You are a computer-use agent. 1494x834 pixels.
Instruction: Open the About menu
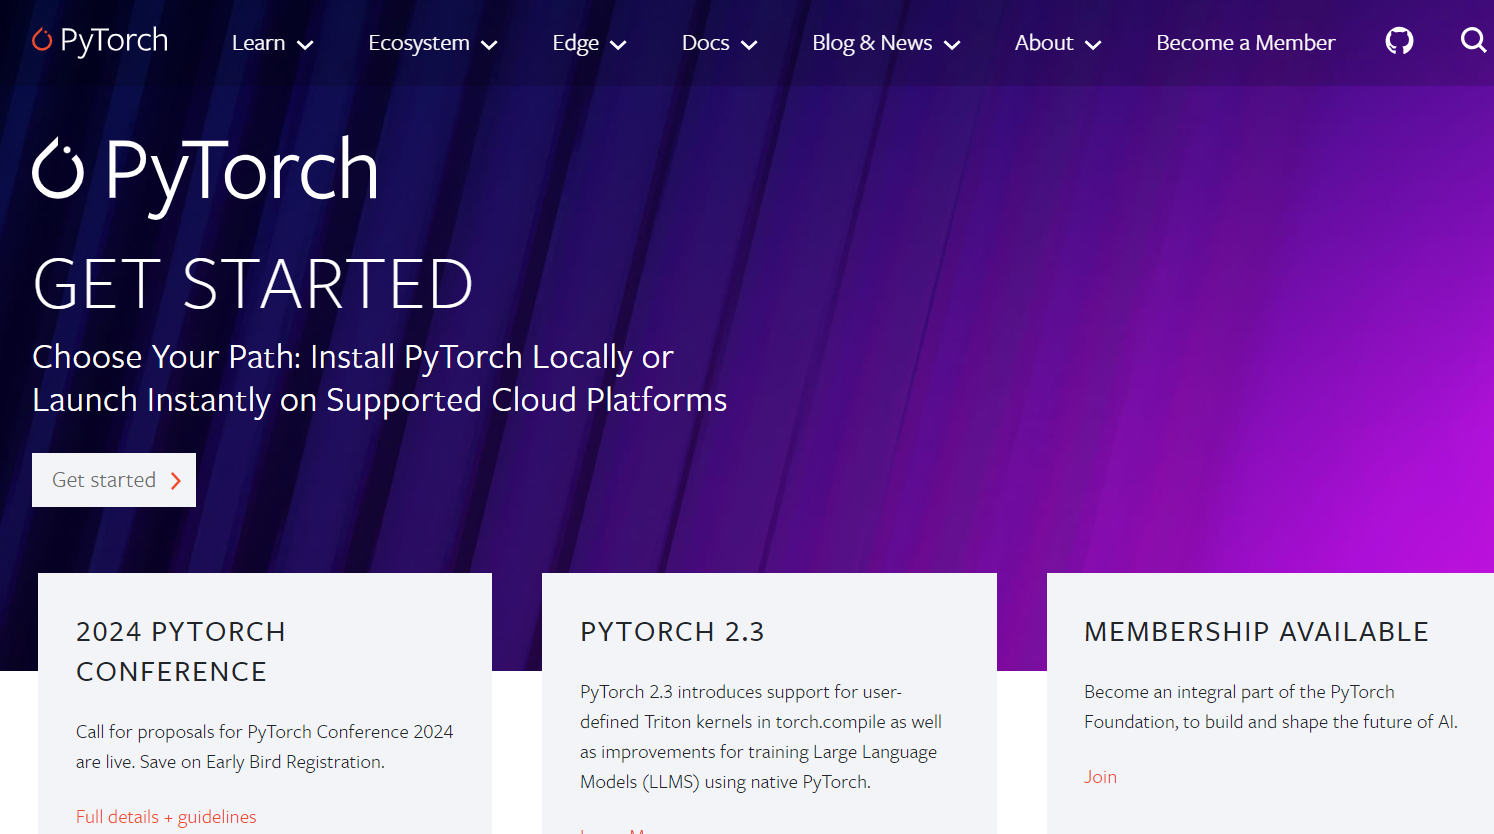point(1057,43)
